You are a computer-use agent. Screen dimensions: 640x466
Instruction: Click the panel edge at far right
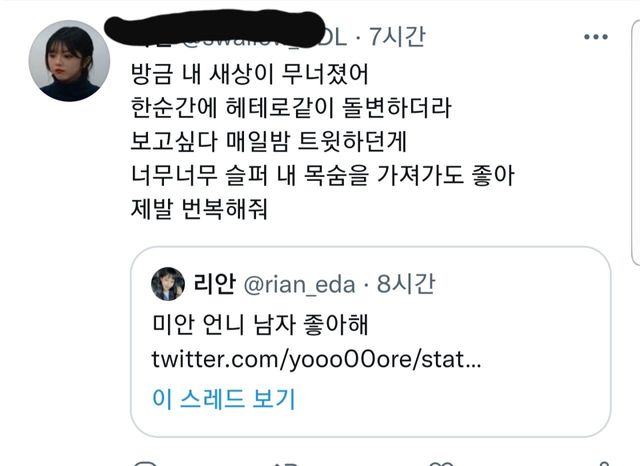click(x=636, y=143)
